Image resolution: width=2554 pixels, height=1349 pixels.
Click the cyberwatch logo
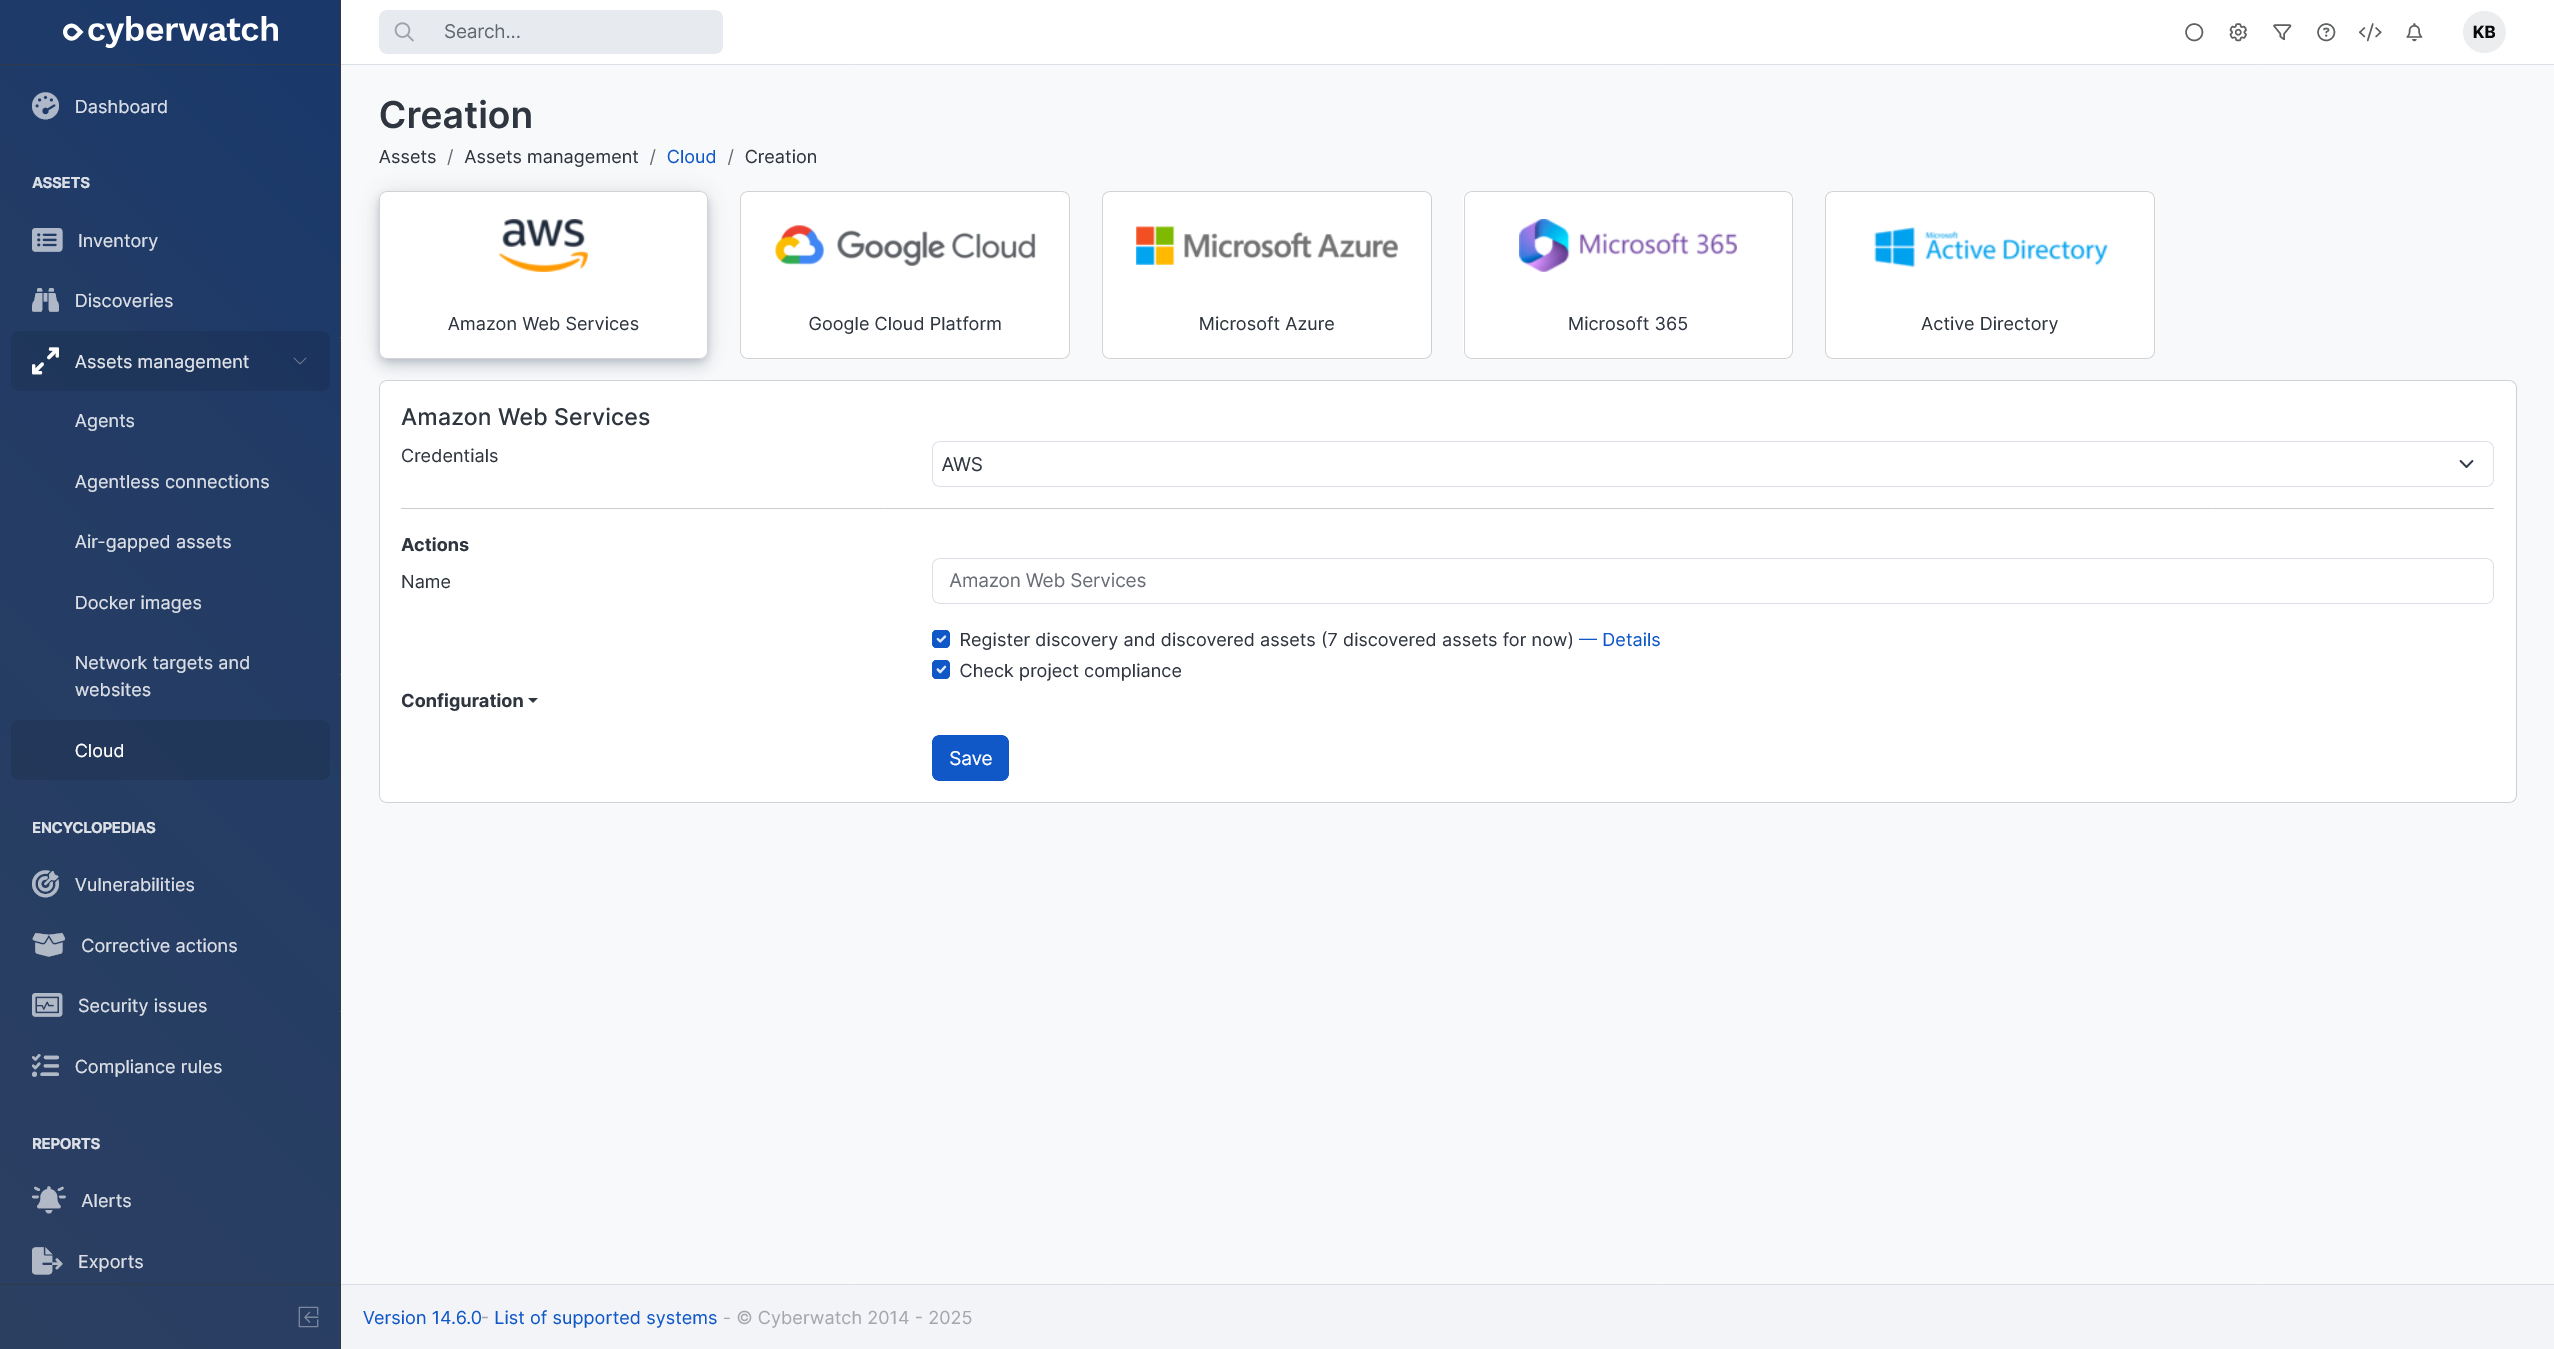tap(171, 31)
